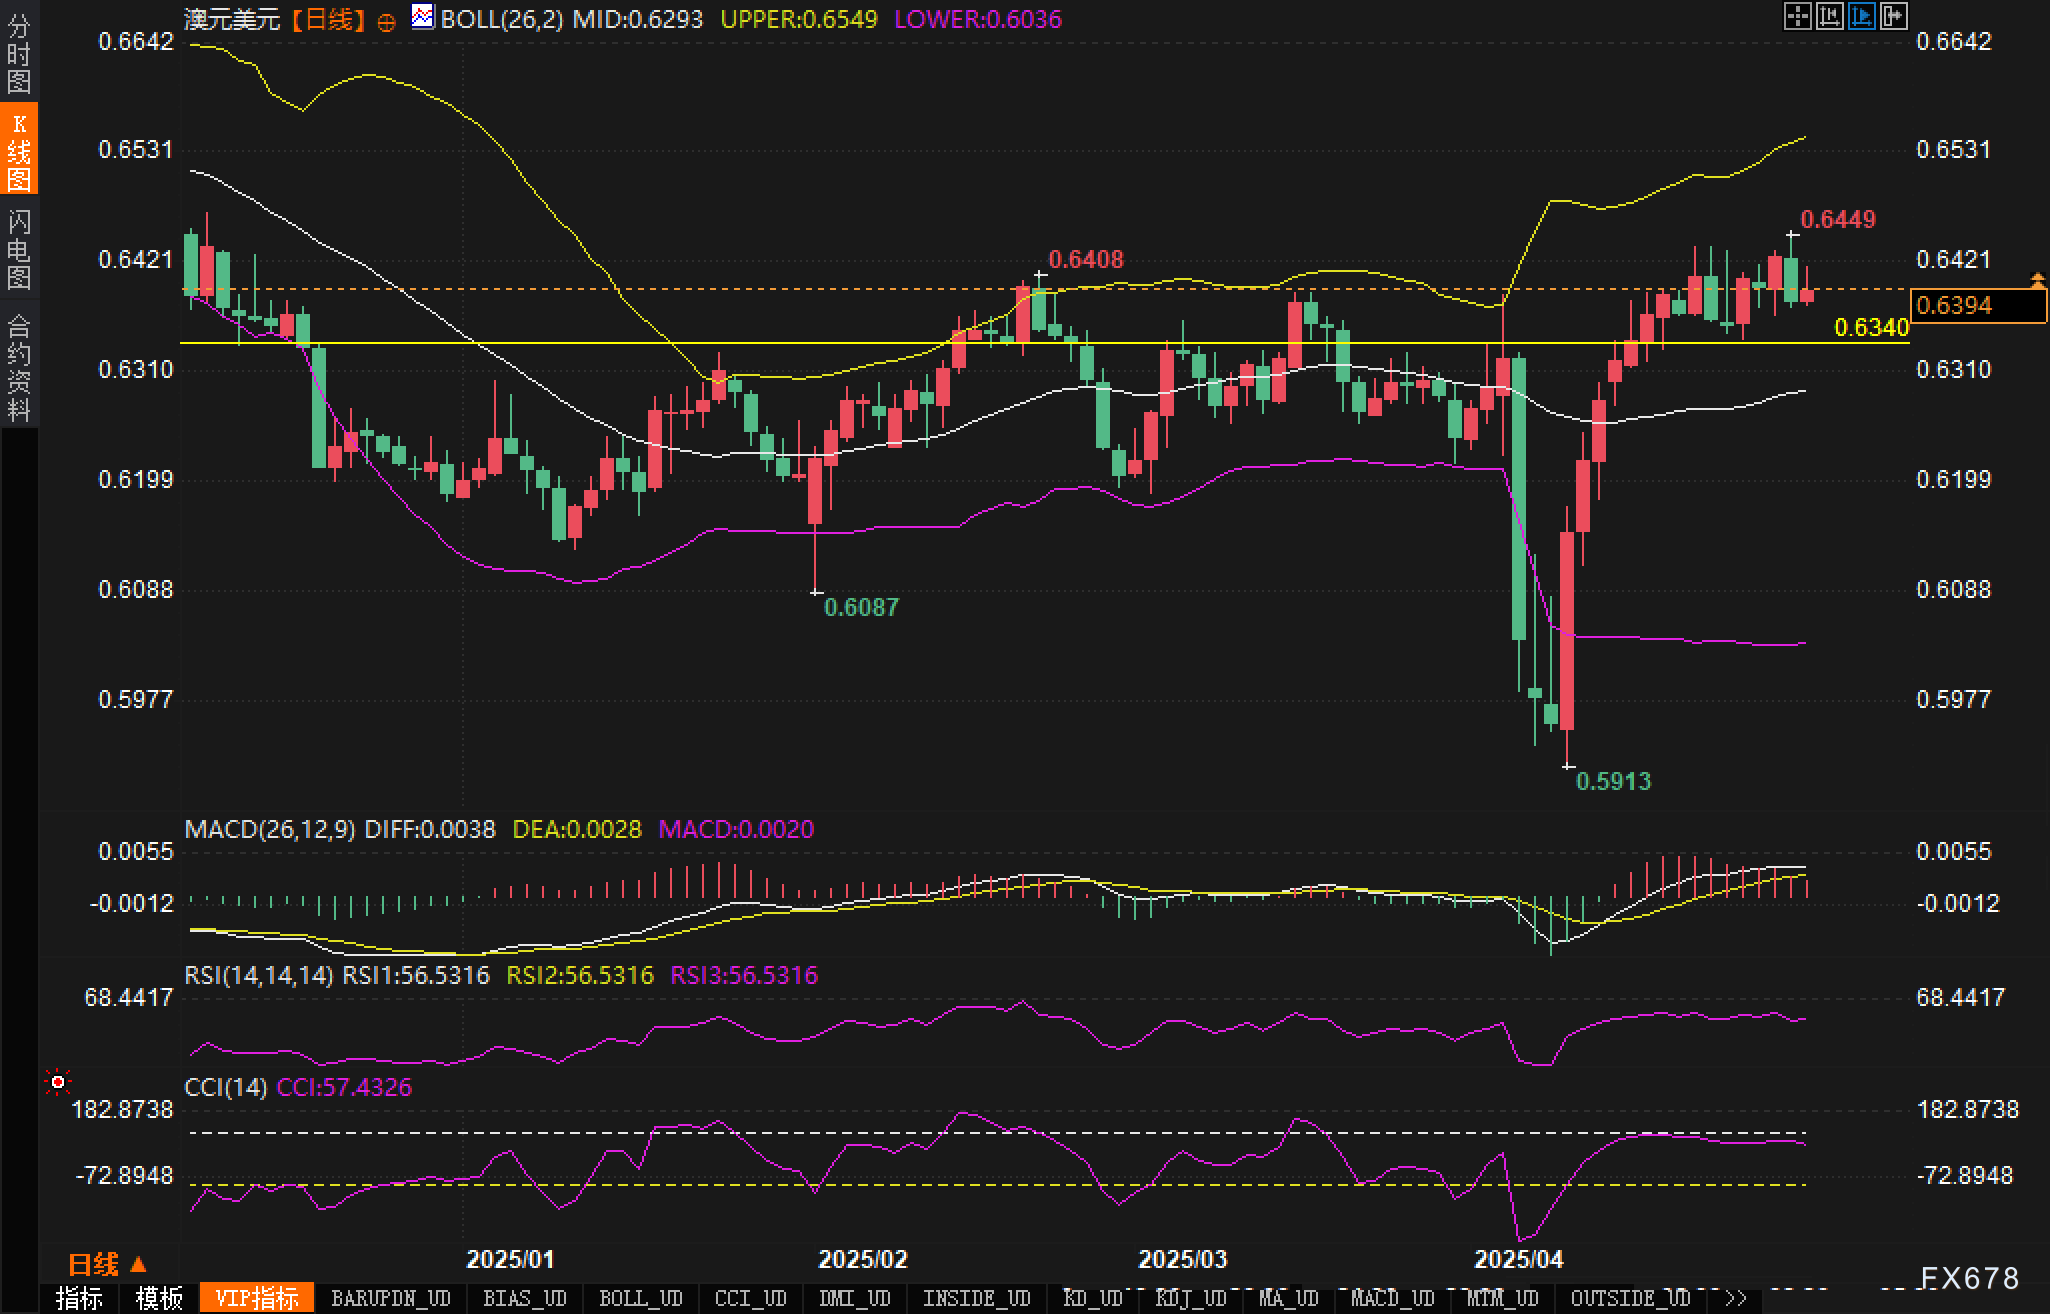Click the BOLL indicator chart icon
2050x1314 pixels.
point(423,17)
